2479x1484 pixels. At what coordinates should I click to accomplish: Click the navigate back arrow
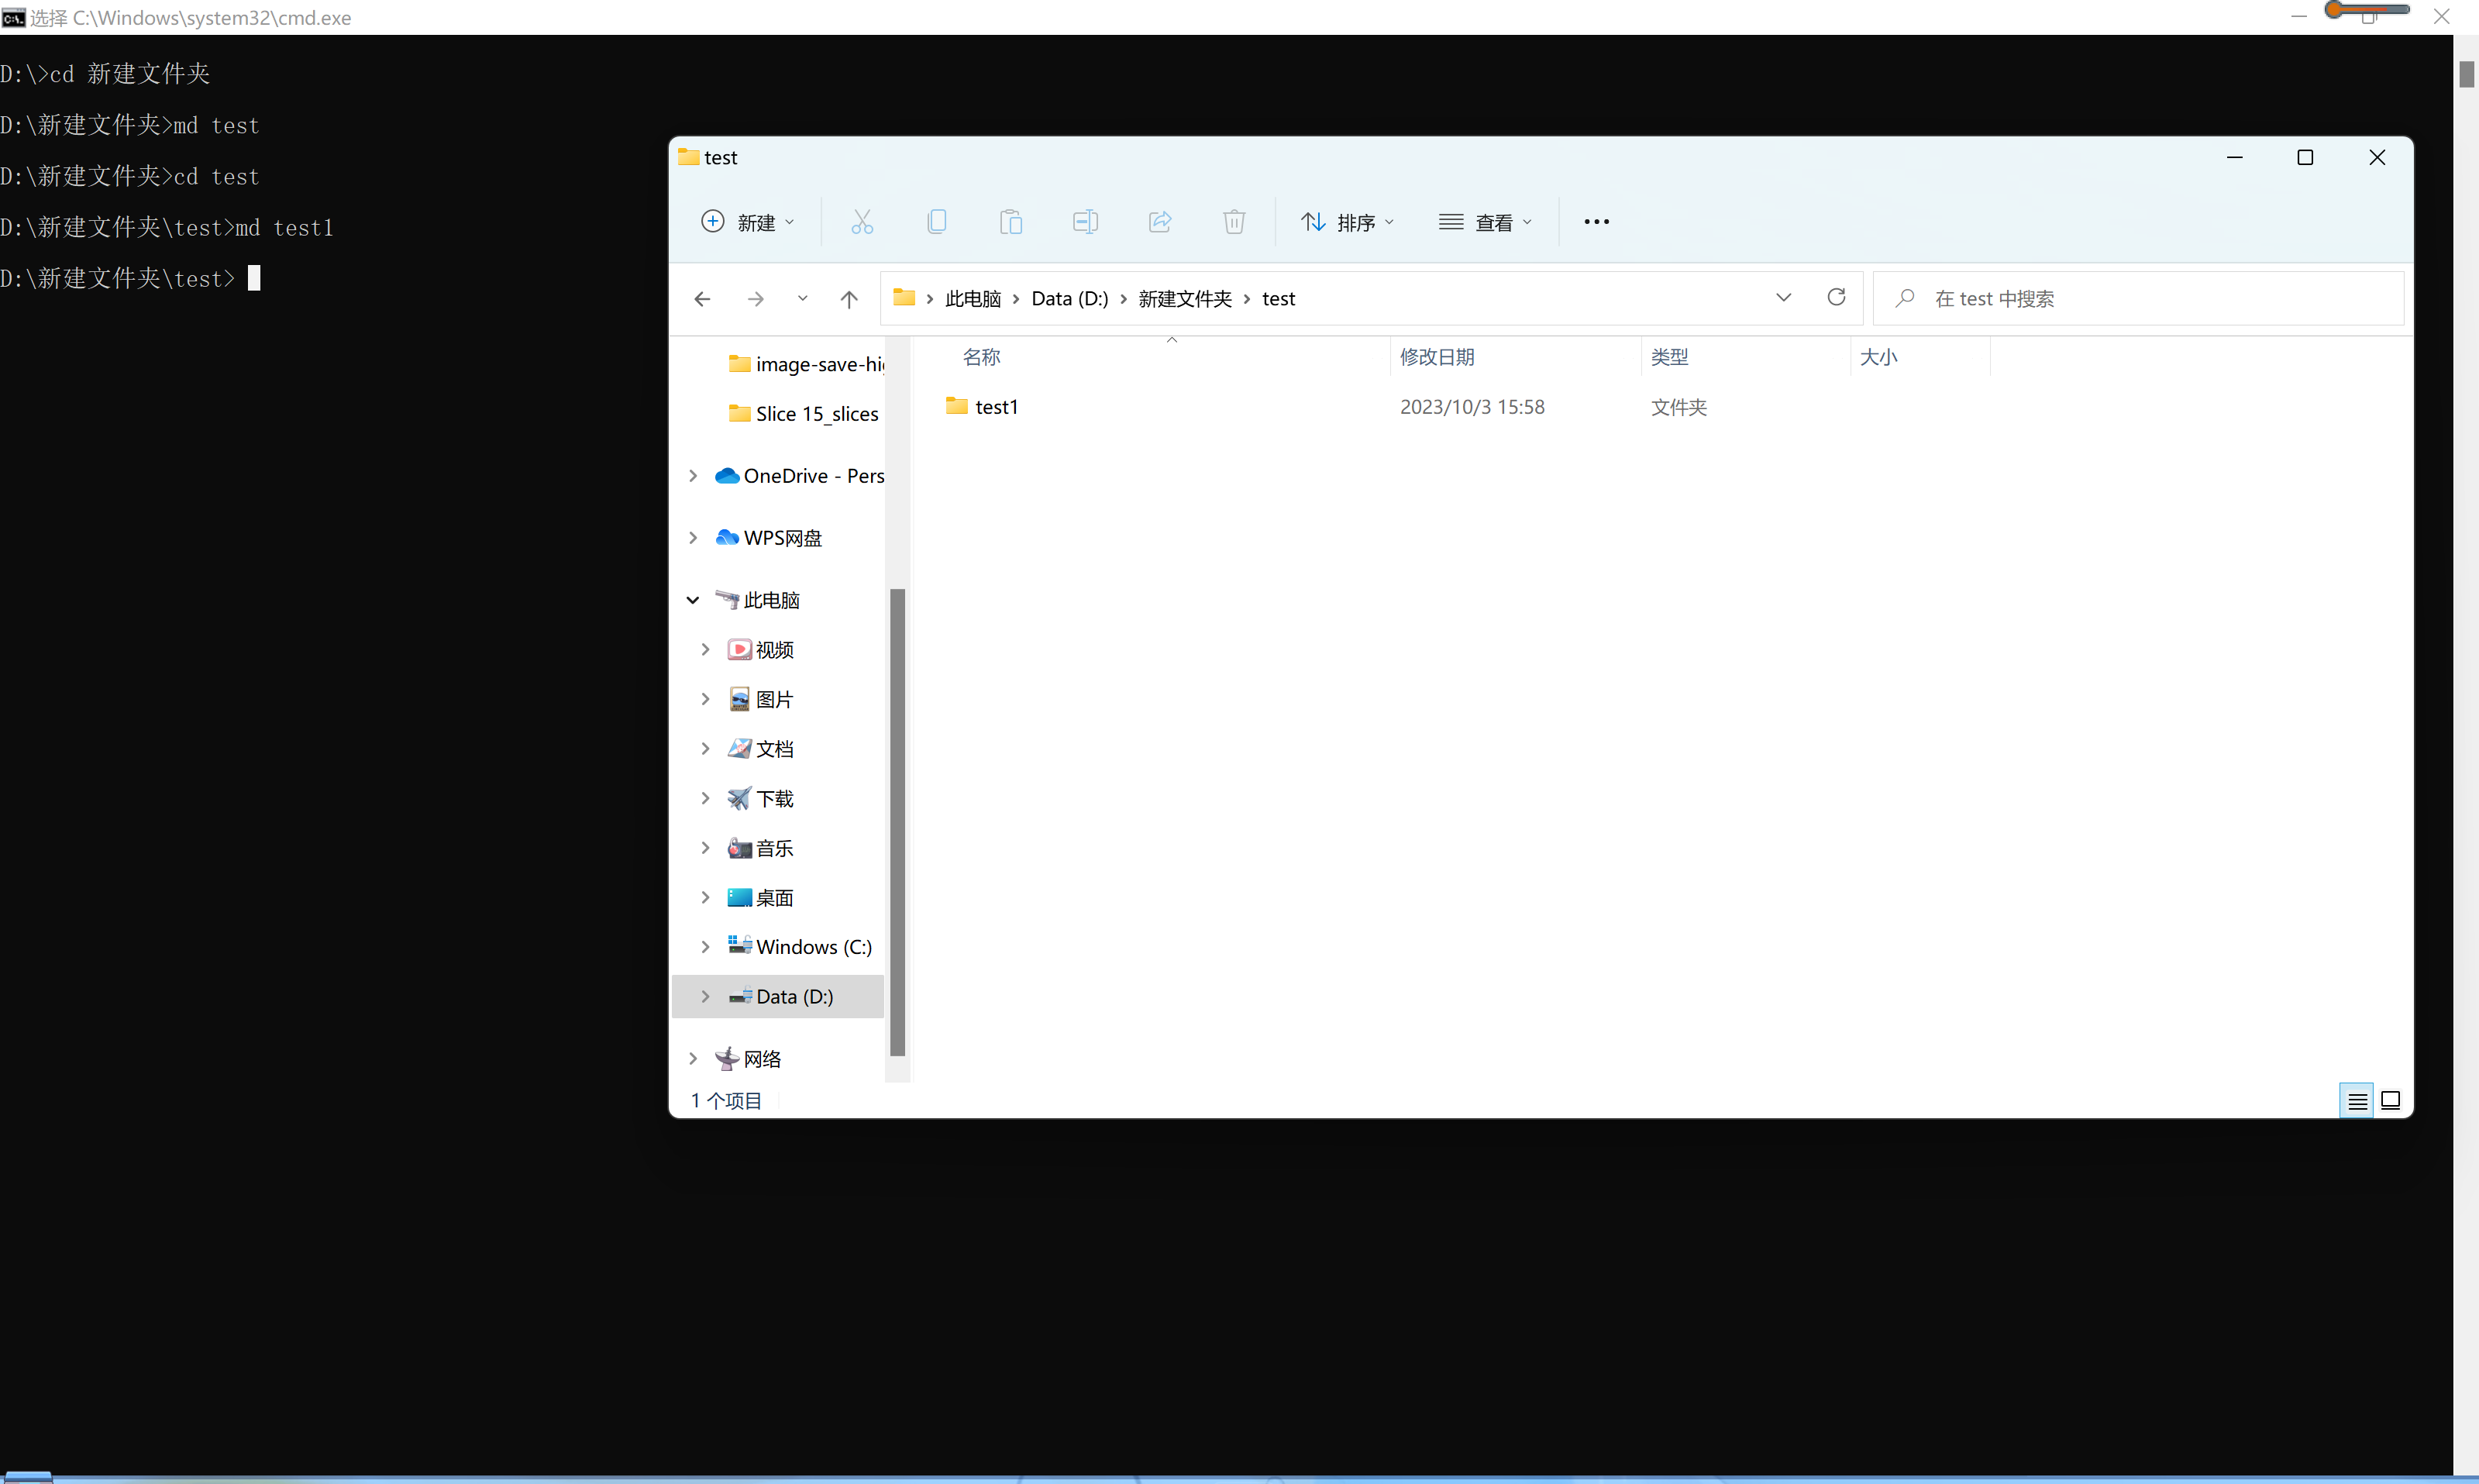pos(701,298)
